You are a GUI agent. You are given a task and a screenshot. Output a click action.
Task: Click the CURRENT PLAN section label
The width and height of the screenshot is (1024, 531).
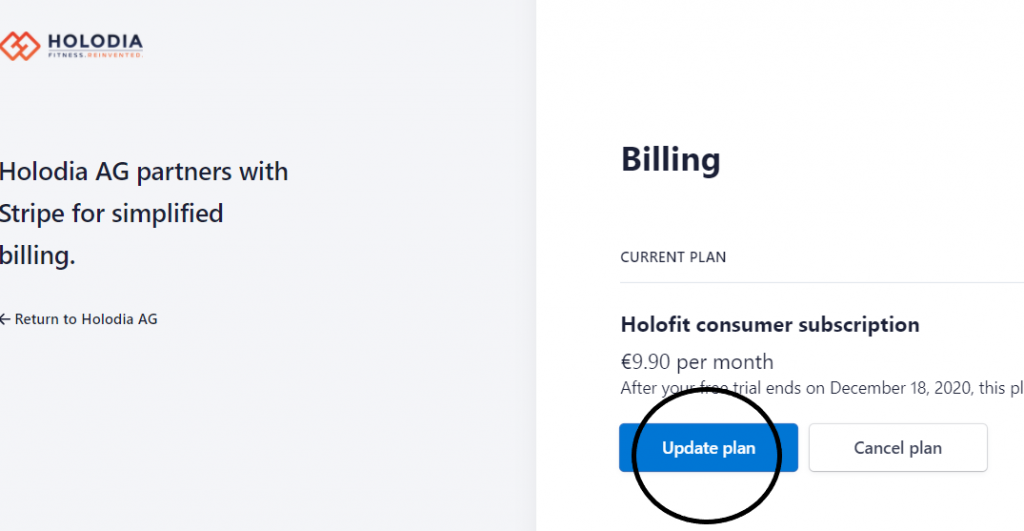click(673, 257)
